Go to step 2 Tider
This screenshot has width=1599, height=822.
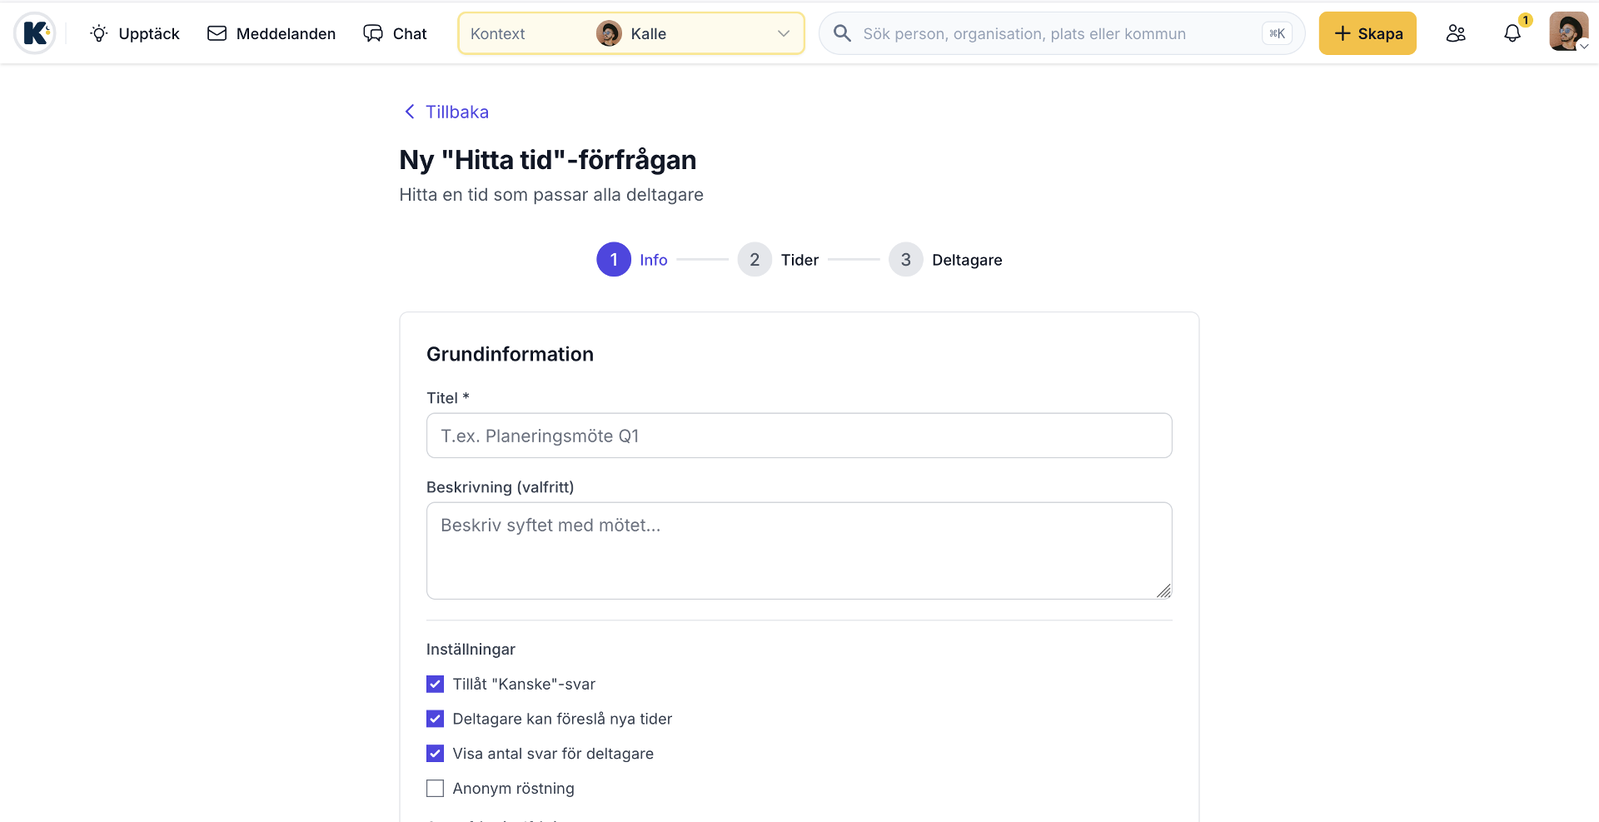pyautogui.click(x=779, y=259)
